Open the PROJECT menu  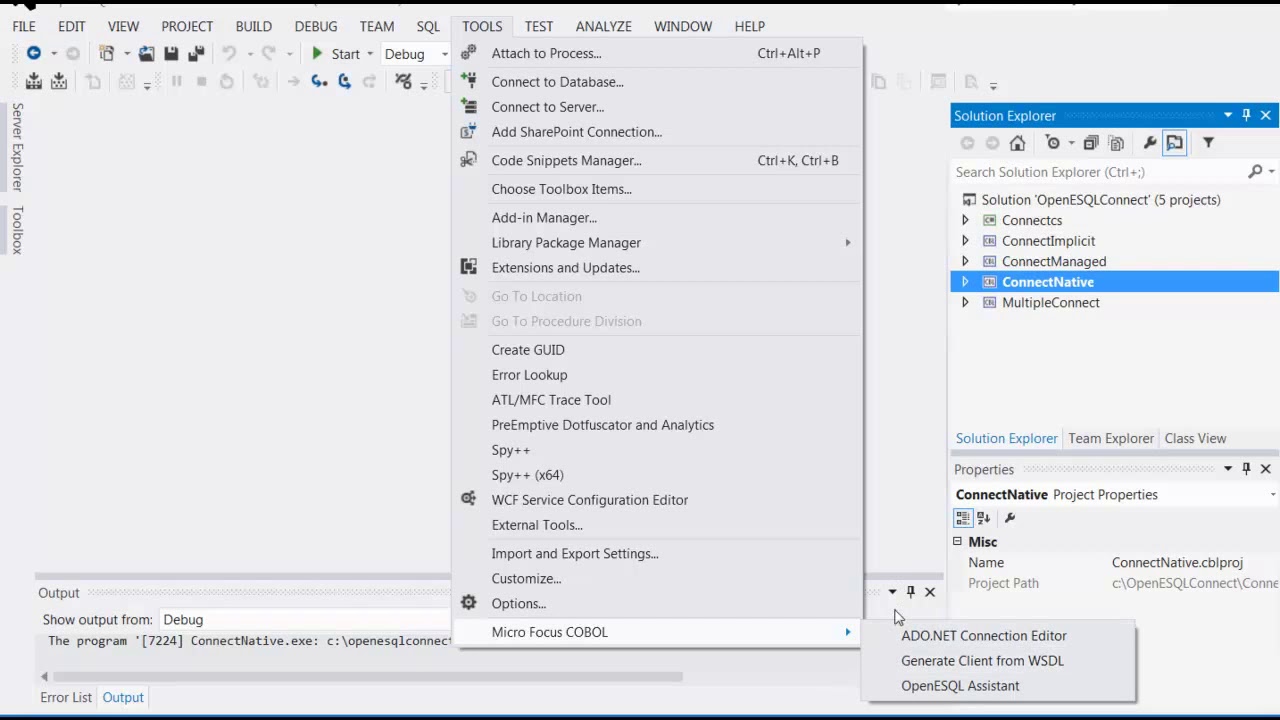[x=187, y=26]
